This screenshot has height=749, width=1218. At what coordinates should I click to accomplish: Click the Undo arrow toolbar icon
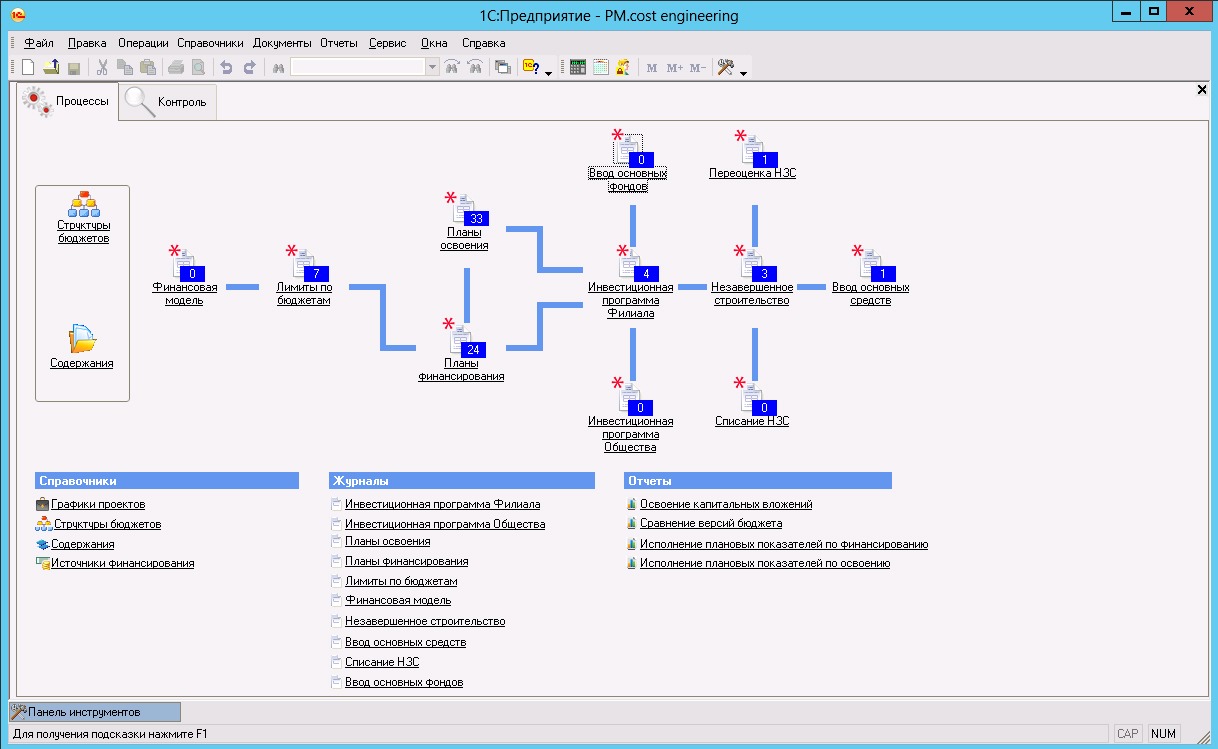[226, 67]
